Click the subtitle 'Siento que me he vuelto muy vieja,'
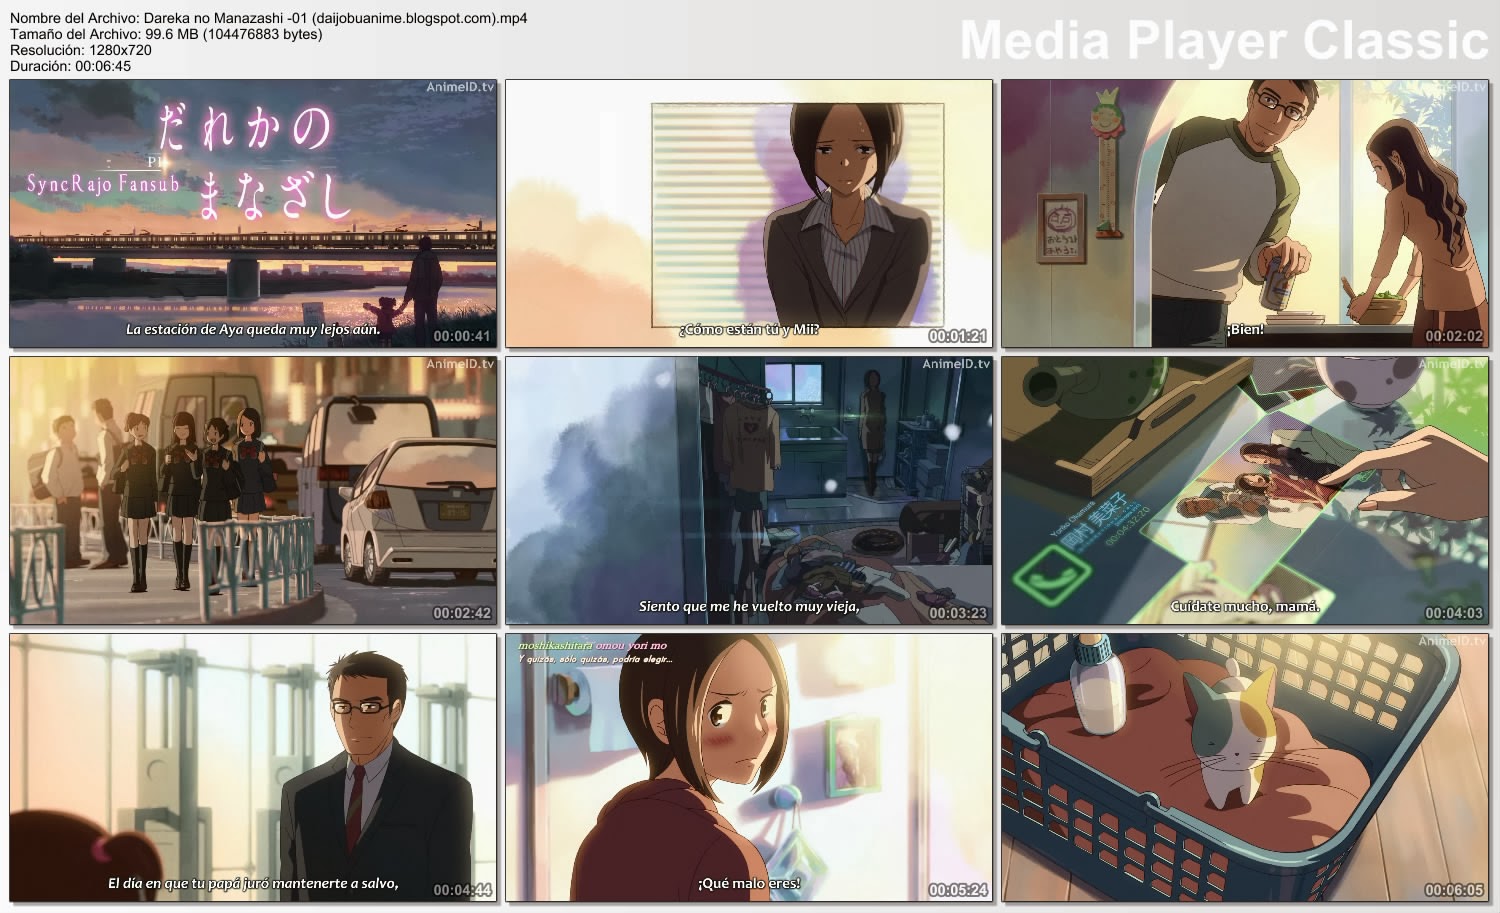 [749, 606]
